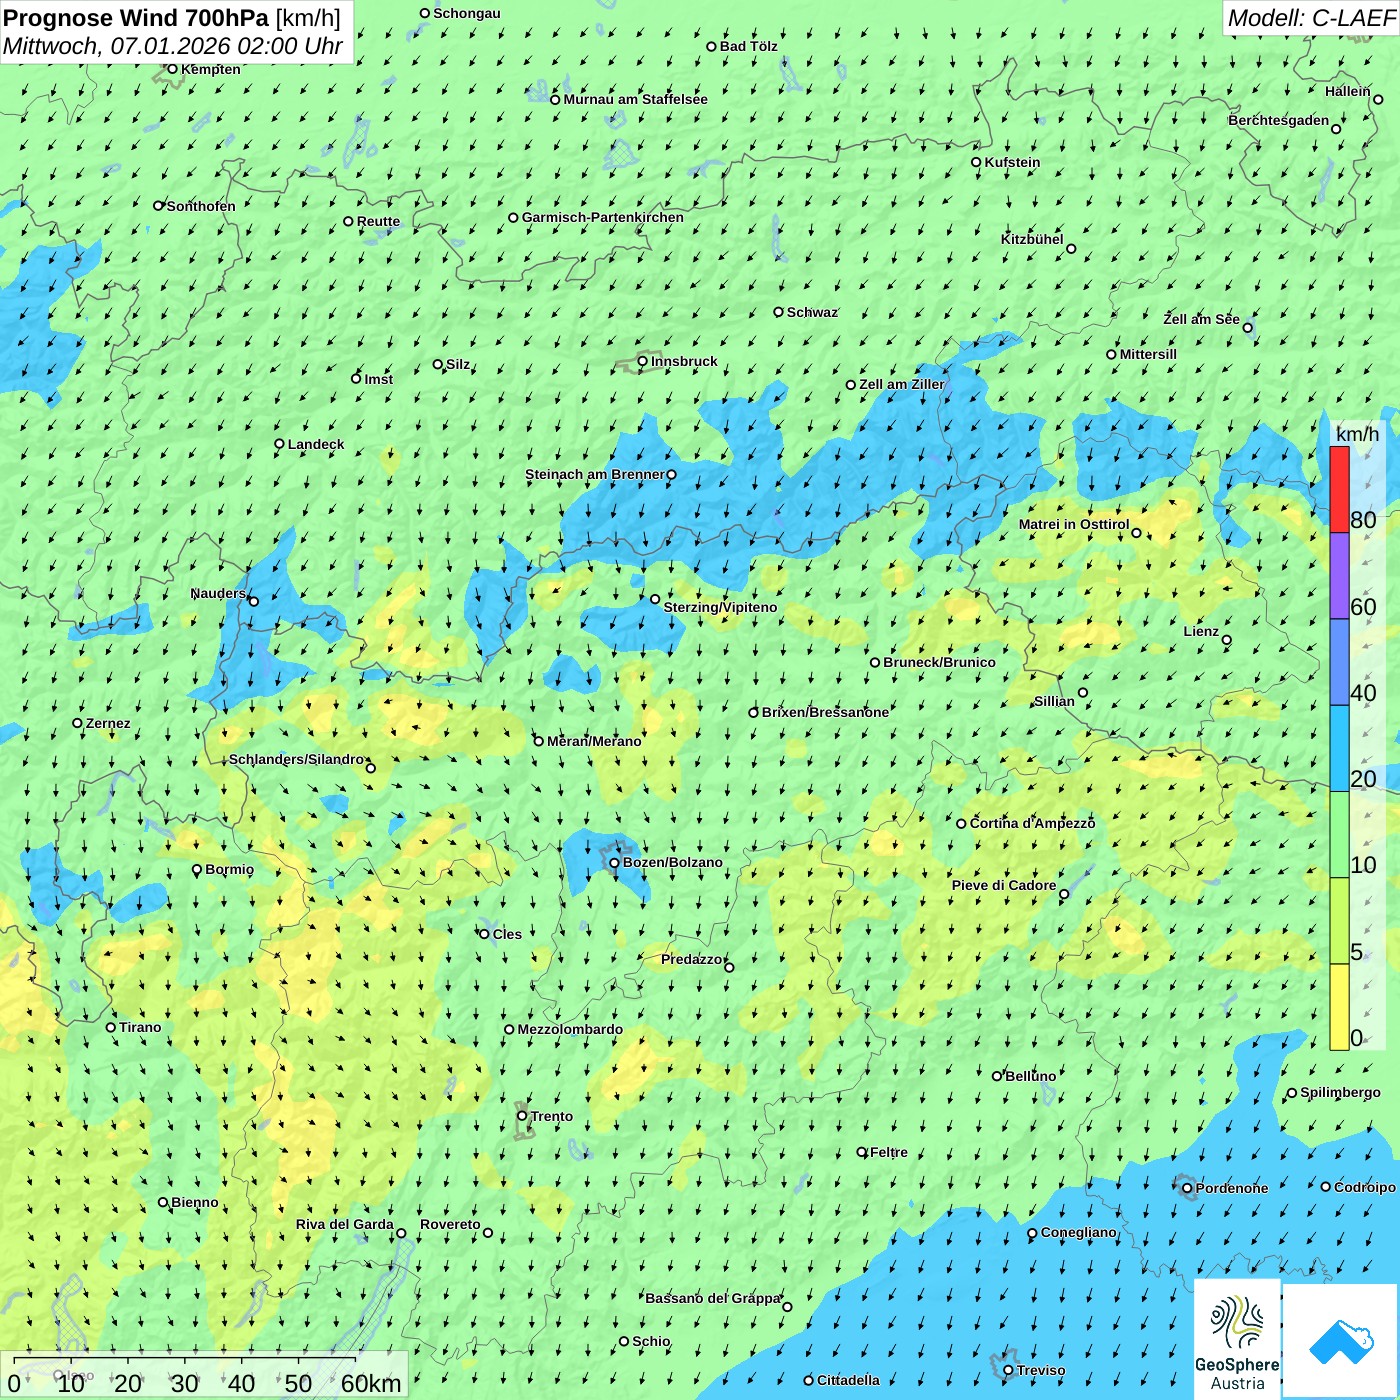Screen dimensions: 1400x1400
Task: Click the Silz label
Action: (x=458, y=364)
